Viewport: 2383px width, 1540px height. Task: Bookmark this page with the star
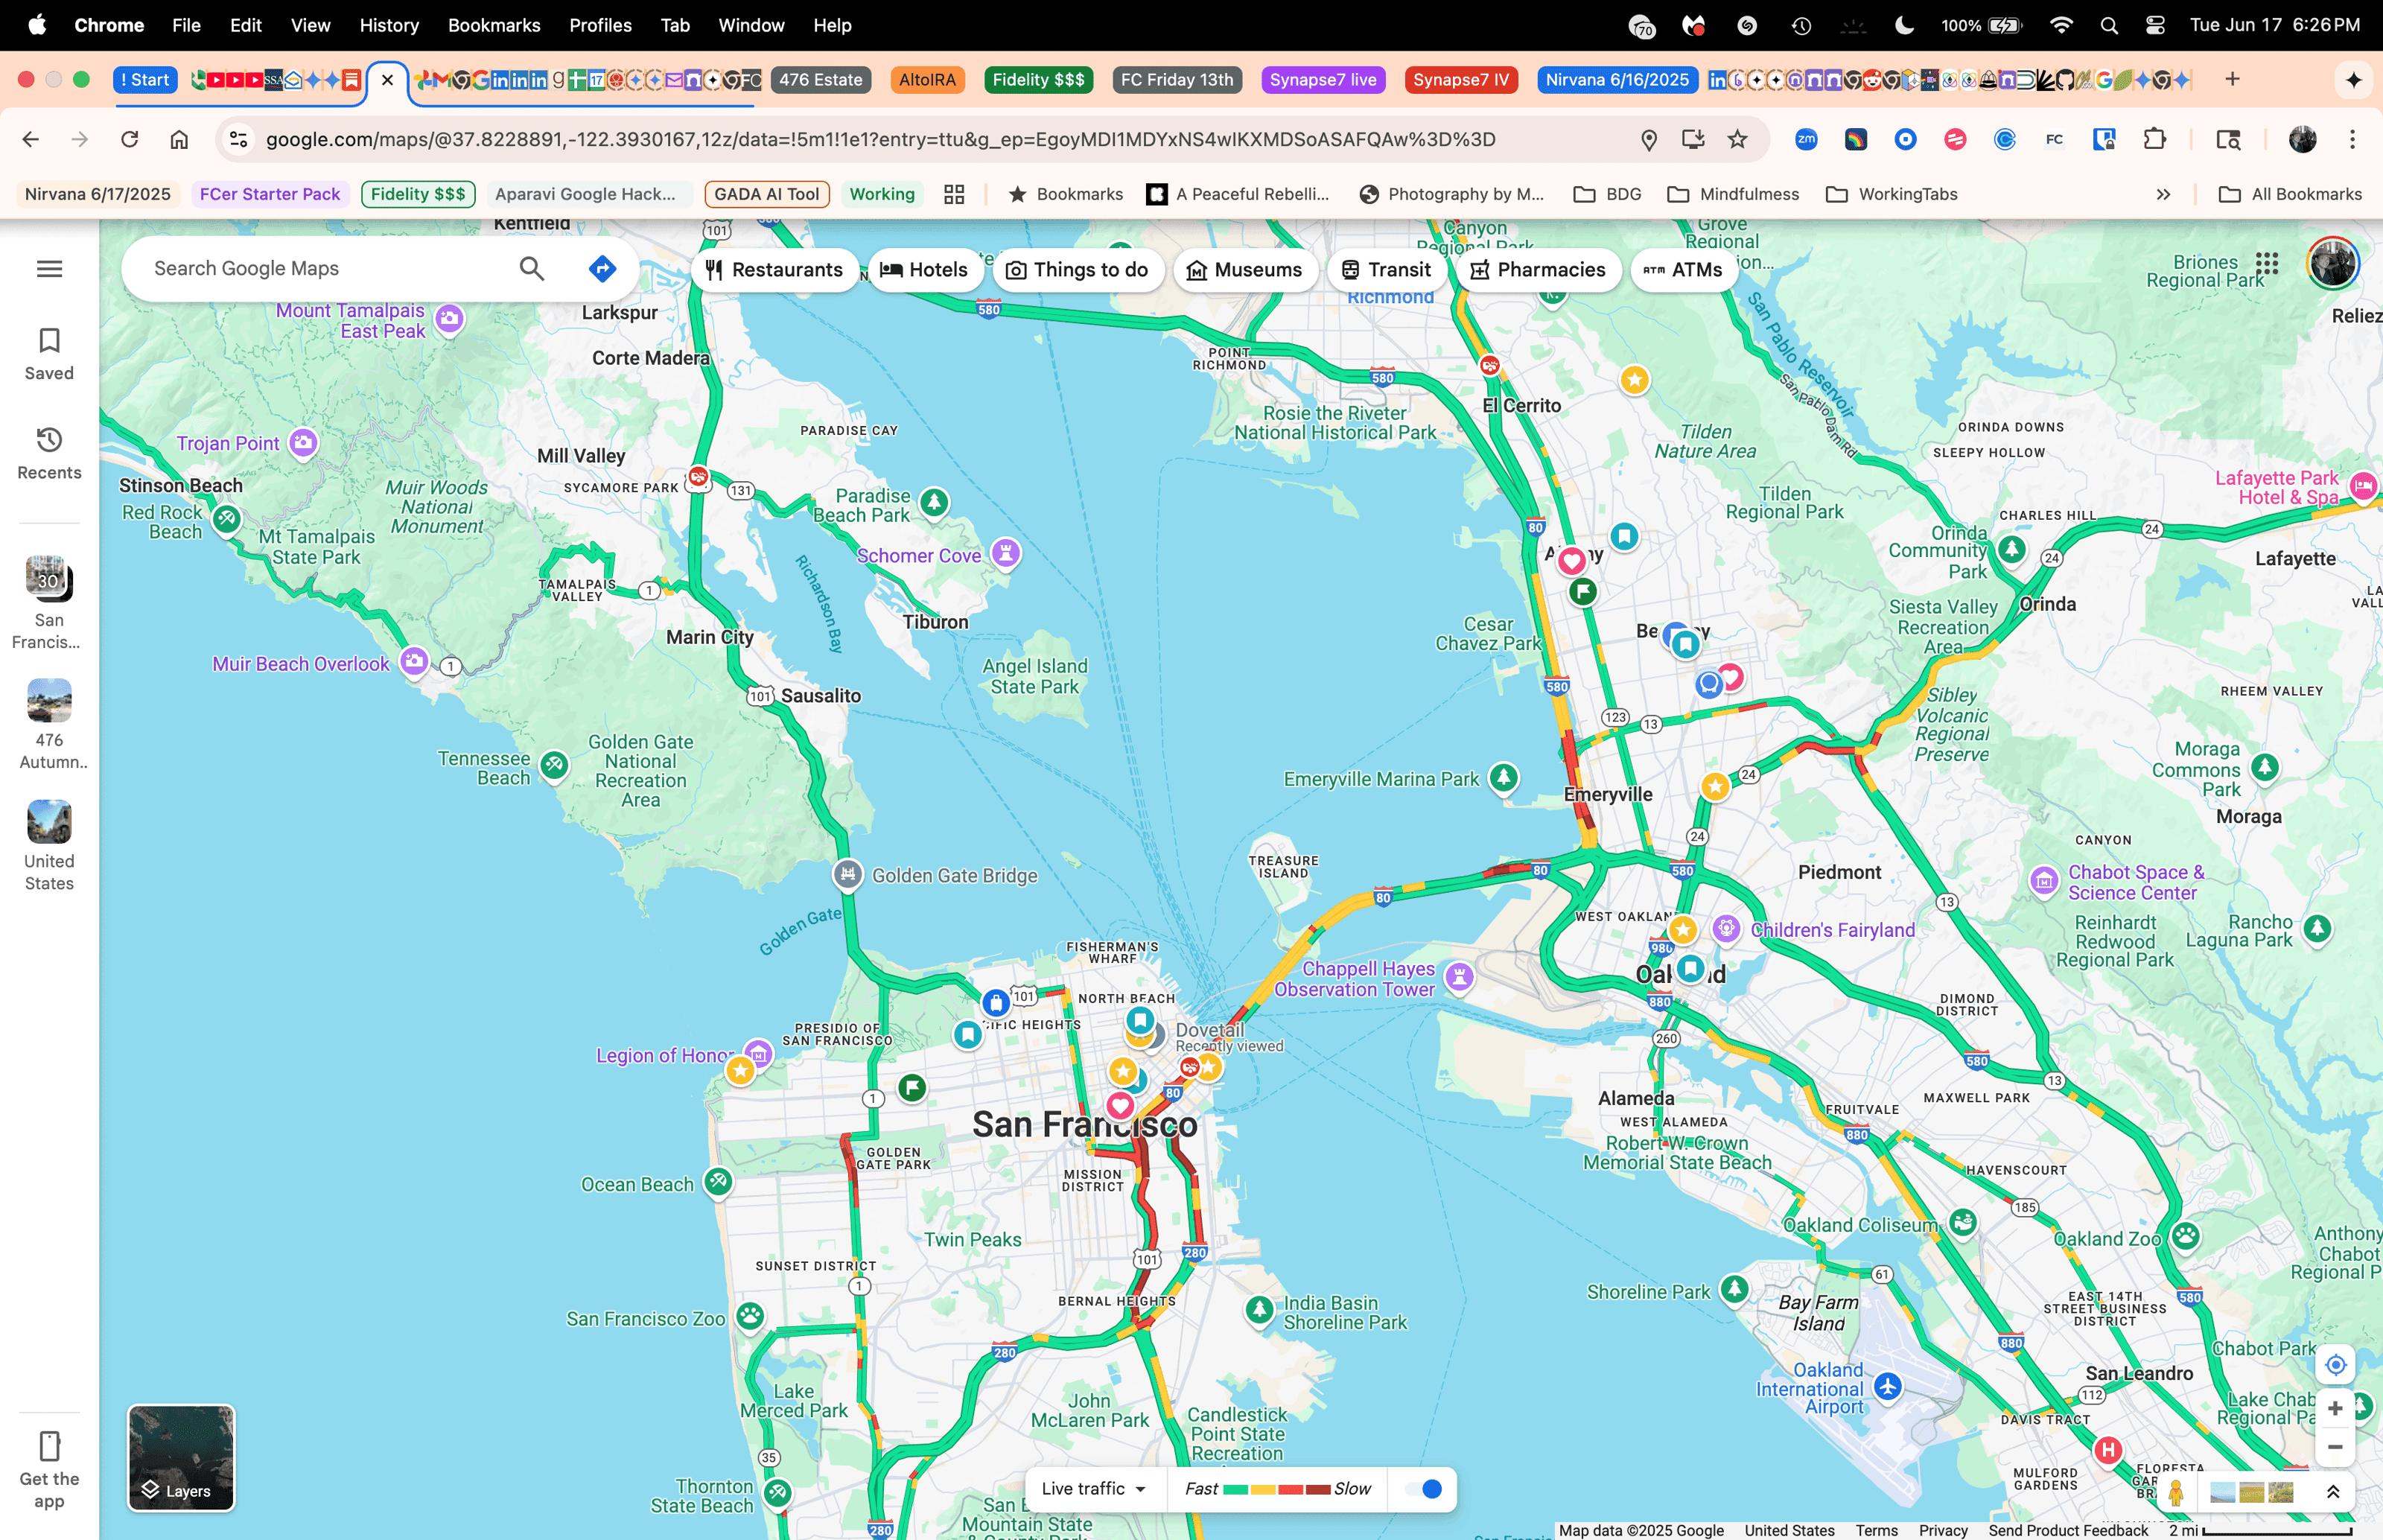point(1738,140)
